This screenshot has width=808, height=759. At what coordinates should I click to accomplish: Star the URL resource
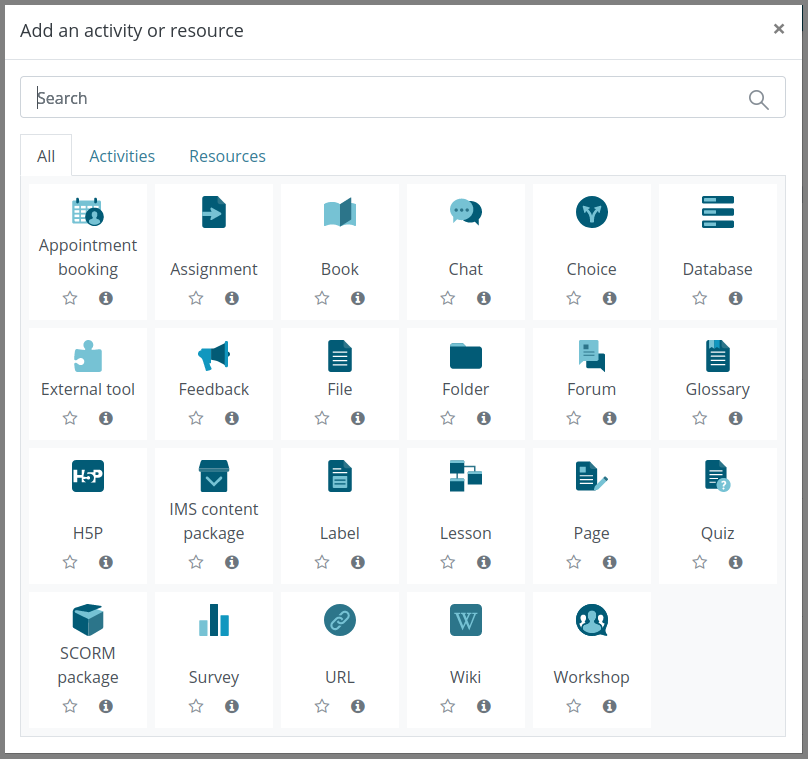pos(322,706)
